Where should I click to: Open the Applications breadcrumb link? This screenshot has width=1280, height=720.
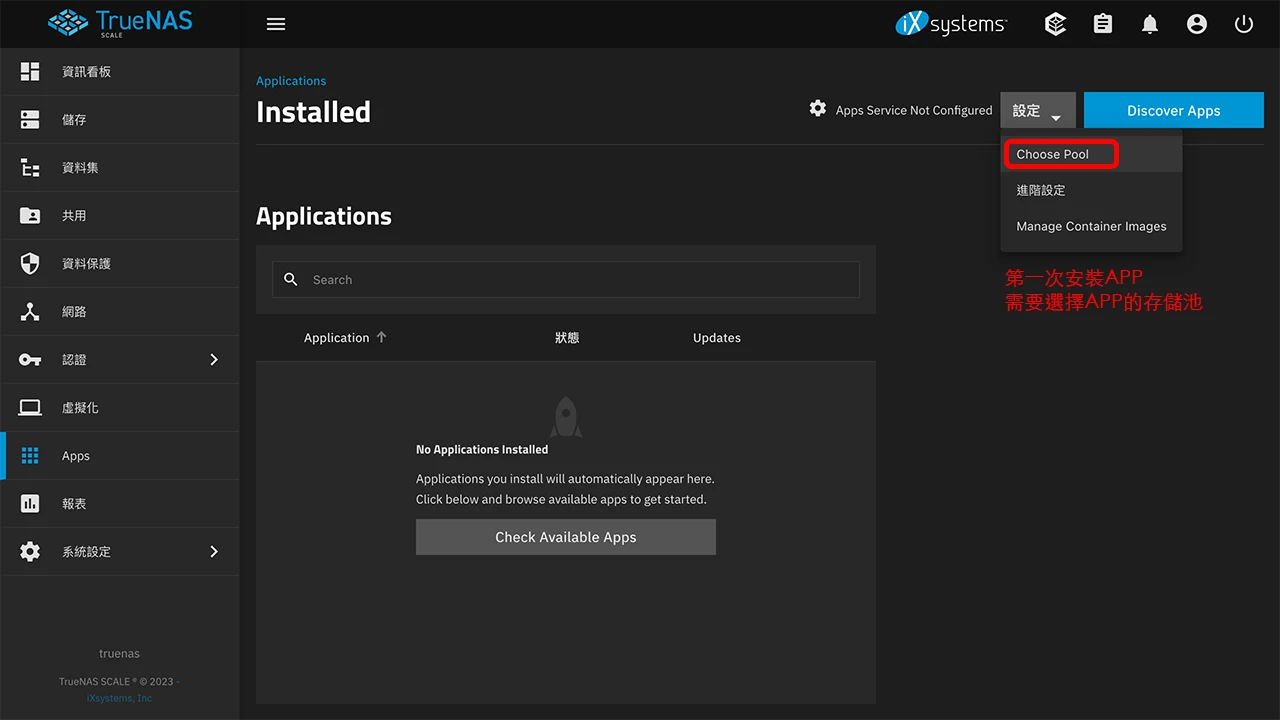tap(291, 80)
